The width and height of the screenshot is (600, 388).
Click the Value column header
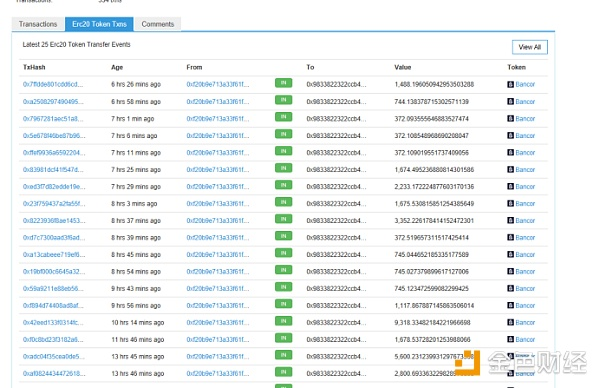(x=403, y=67)
